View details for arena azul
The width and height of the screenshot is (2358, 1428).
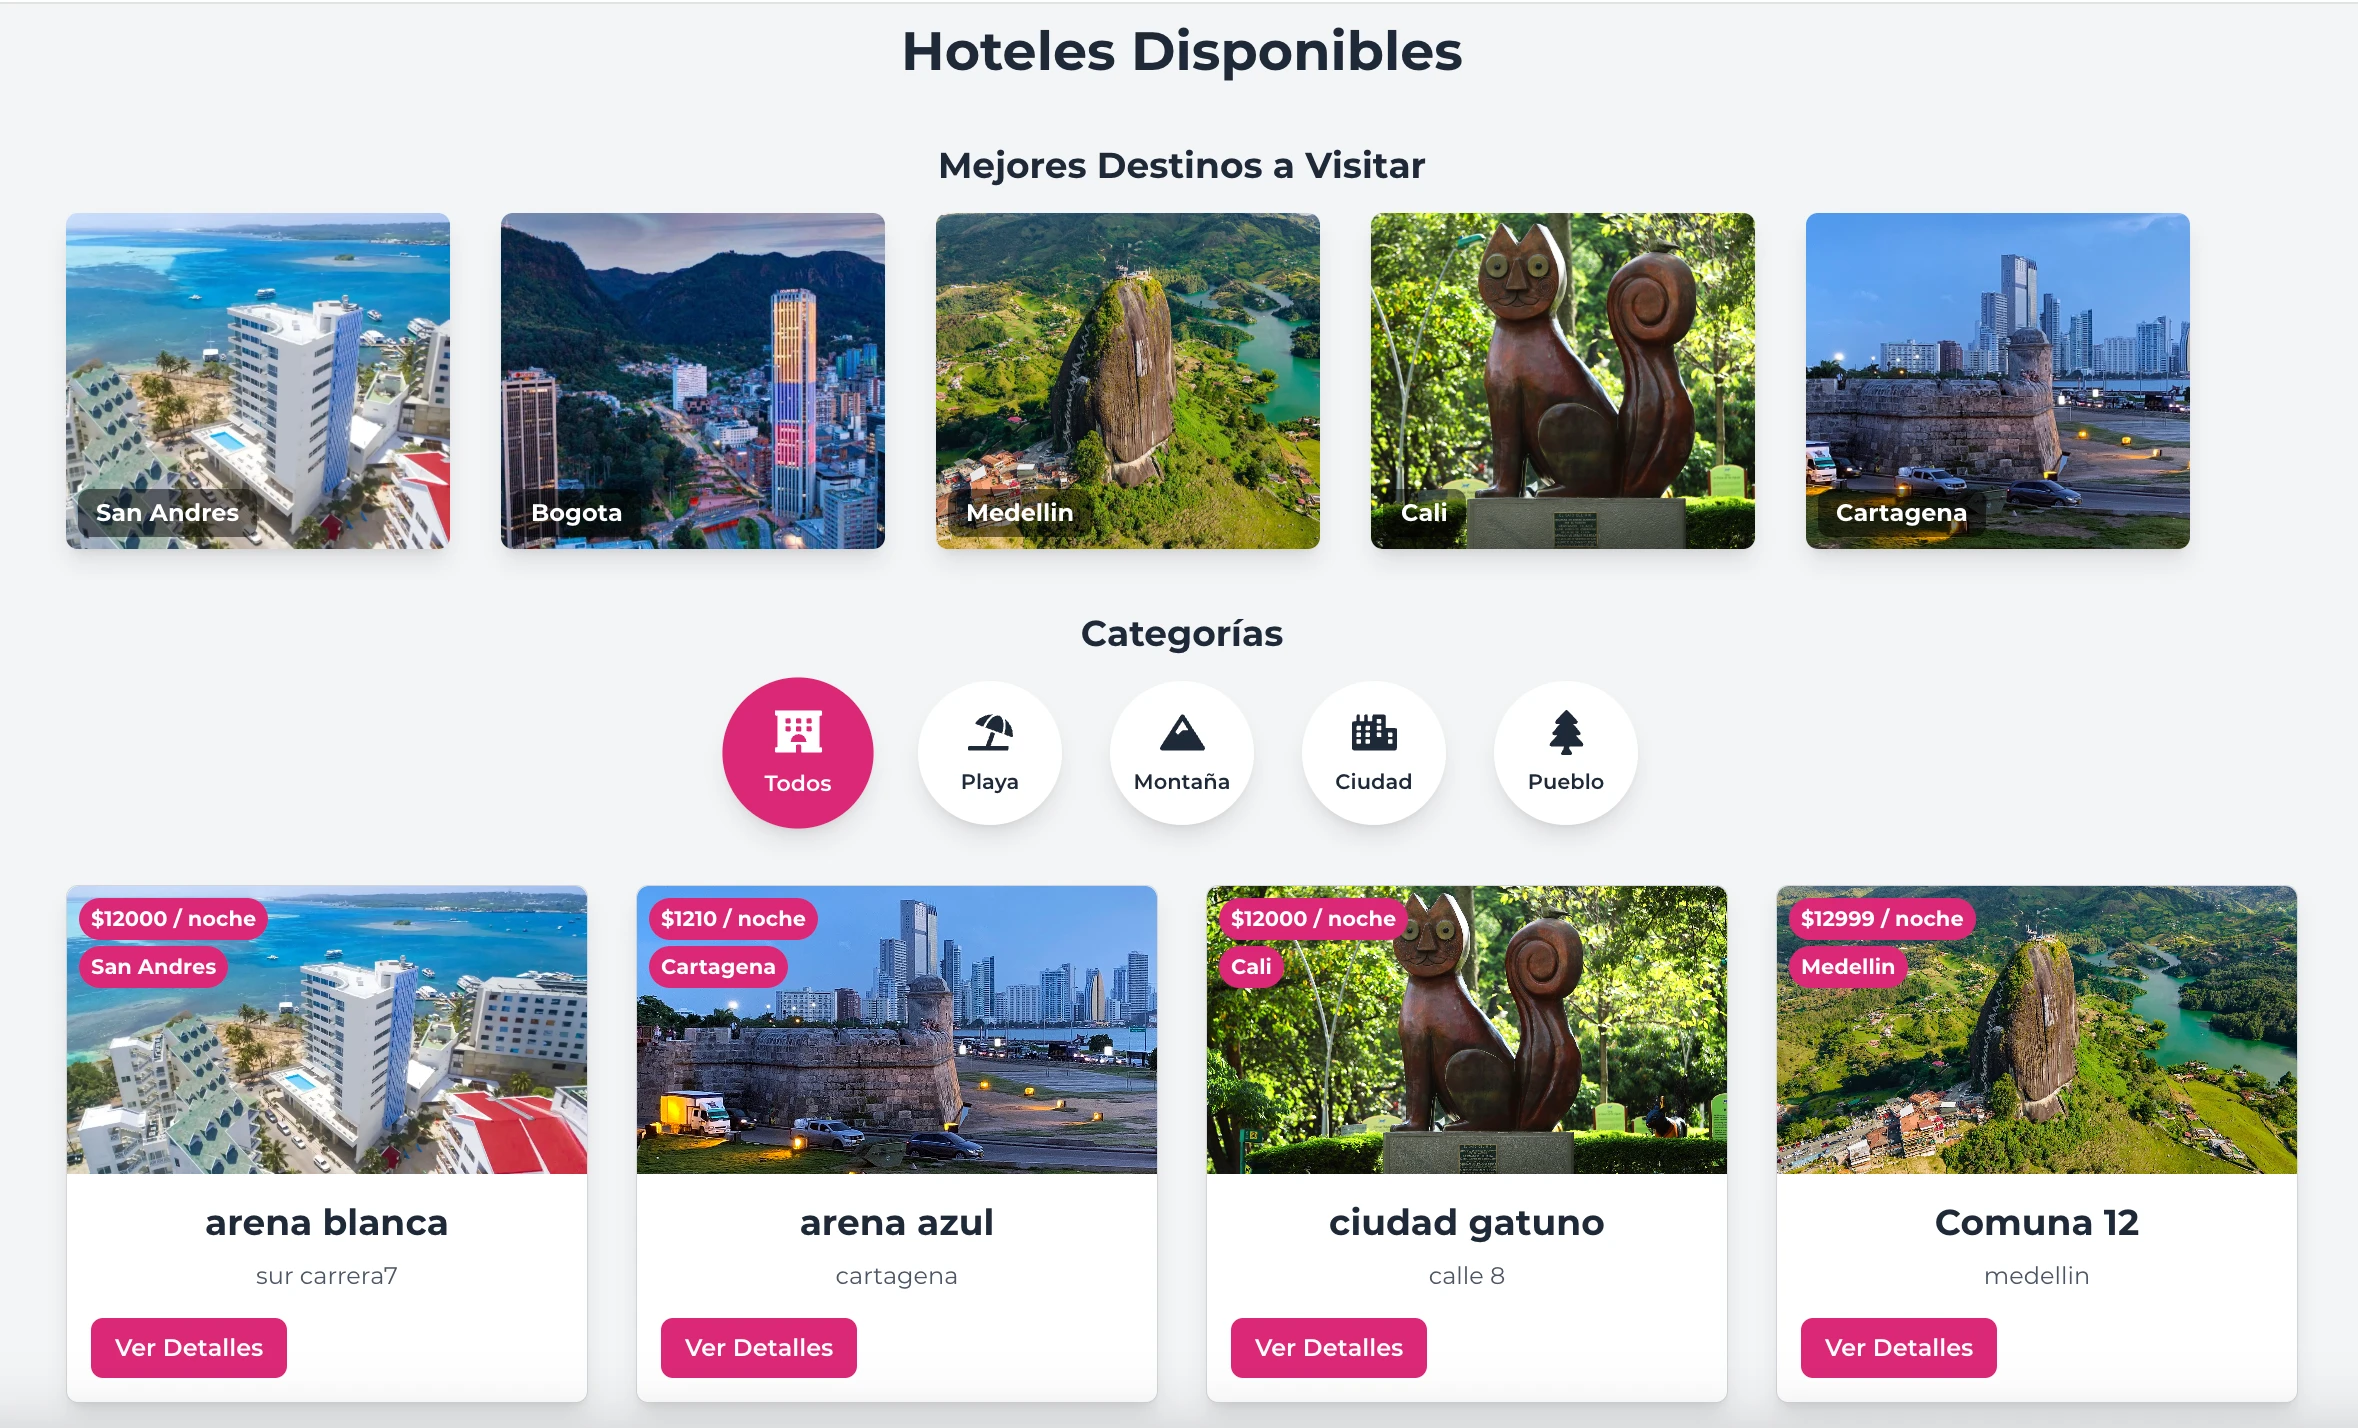759,1348
